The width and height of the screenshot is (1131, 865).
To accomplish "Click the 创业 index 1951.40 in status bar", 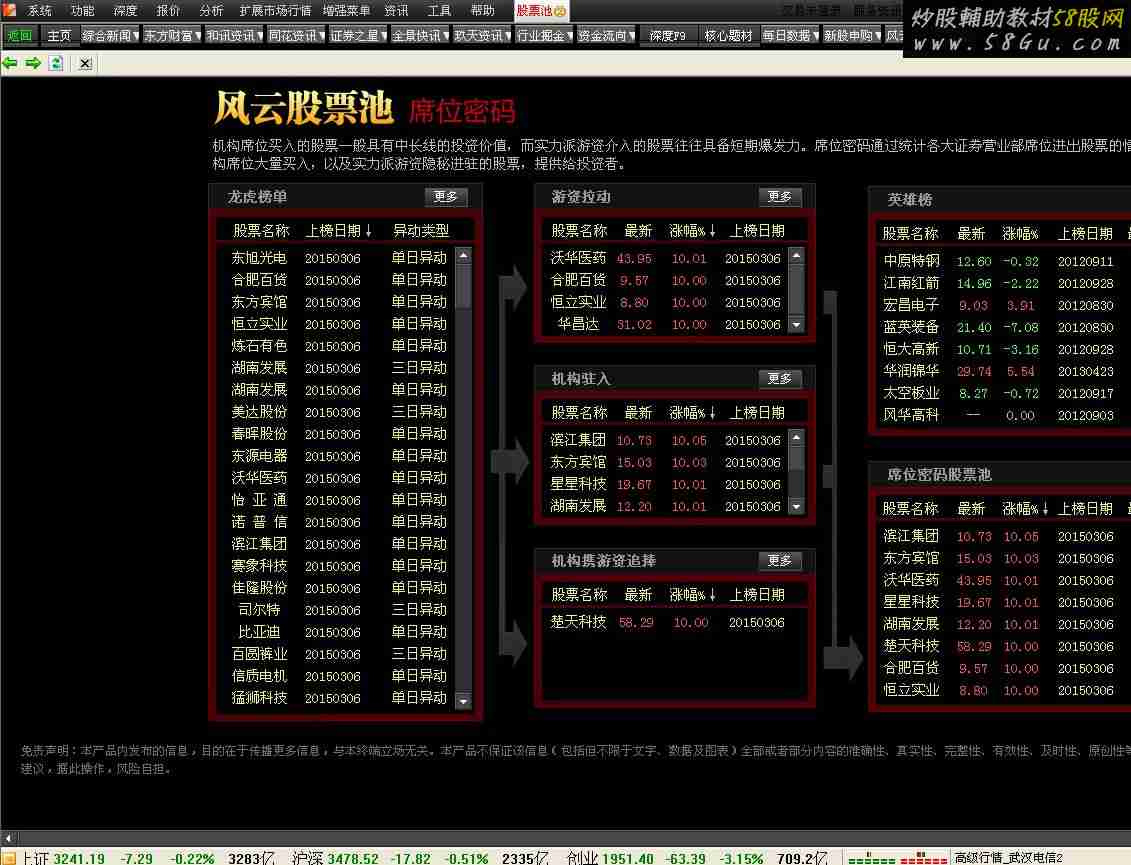I will point(628,859).
